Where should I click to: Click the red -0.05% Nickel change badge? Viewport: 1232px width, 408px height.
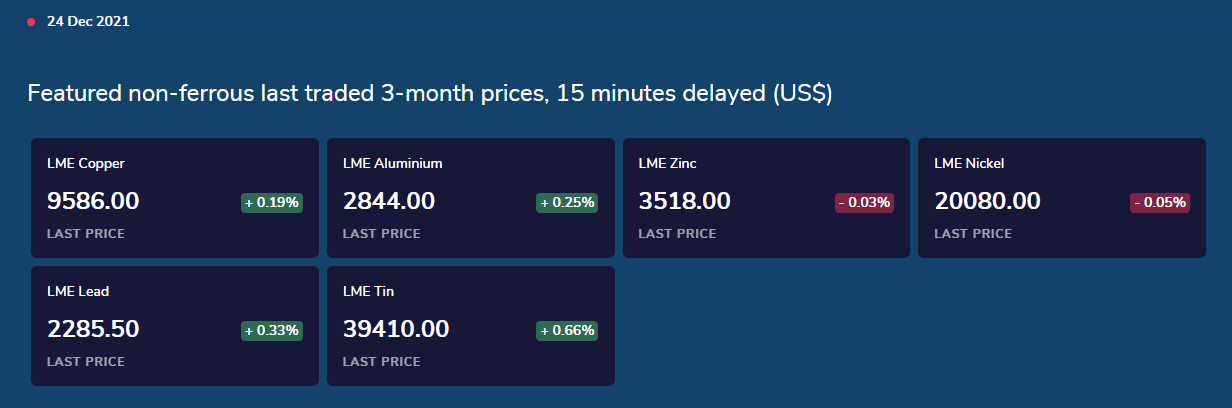[x=1159, y=202]
